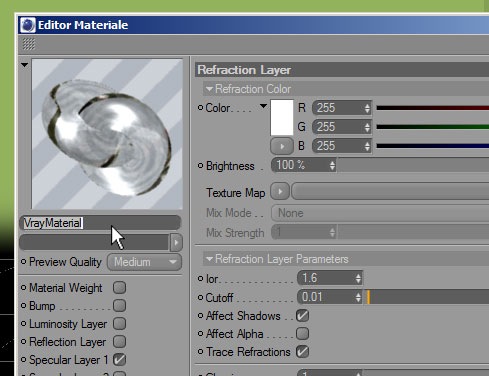Select the Luminosity Layer channel label
The image size is (489, 376).
click(68, 324)
